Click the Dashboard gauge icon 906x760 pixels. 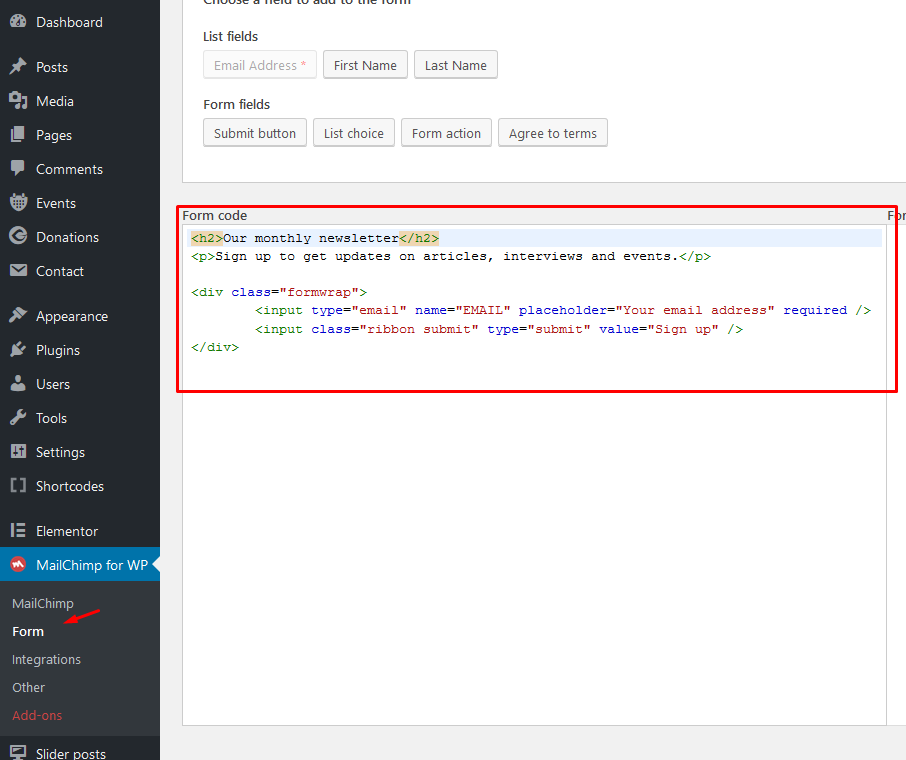[x=18, y=22]
